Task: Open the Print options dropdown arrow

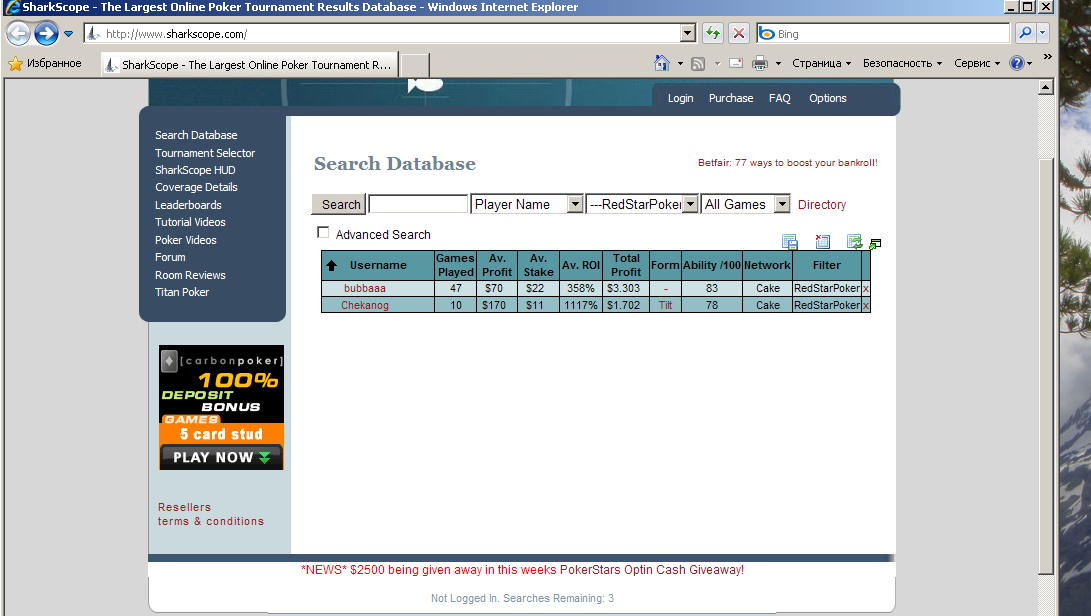Action: 778,63
